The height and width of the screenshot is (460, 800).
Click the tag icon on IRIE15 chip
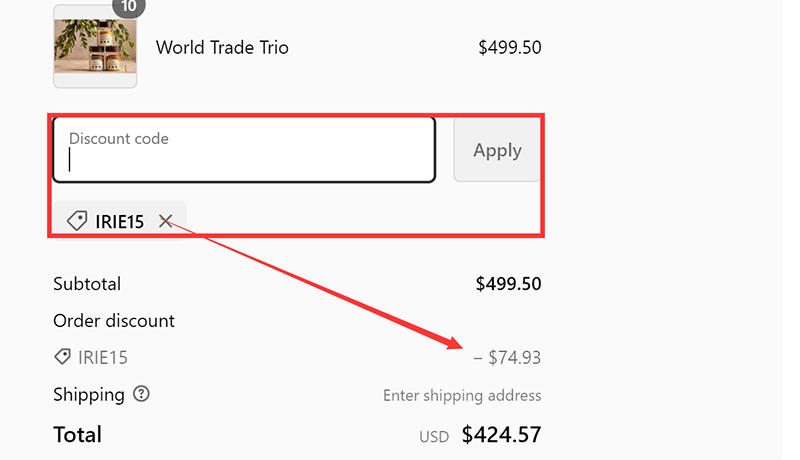pos(76,221)
